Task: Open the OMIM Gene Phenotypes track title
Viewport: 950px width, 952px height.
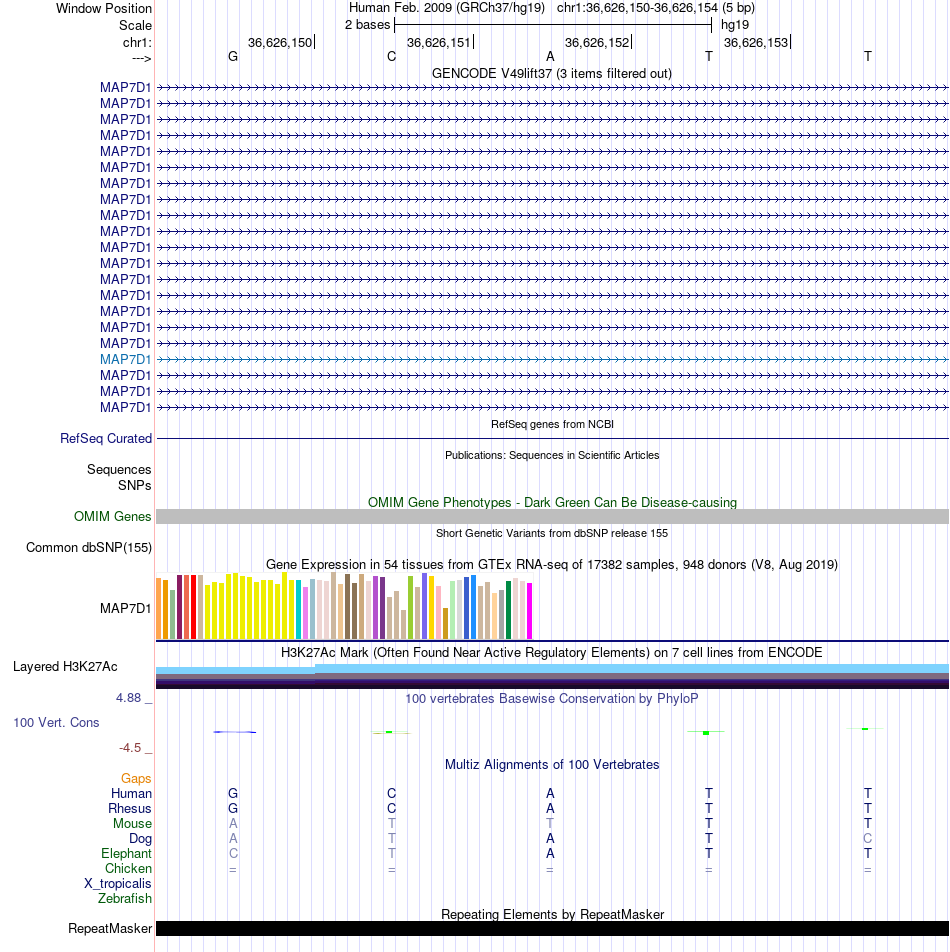Action: [552, 503]
